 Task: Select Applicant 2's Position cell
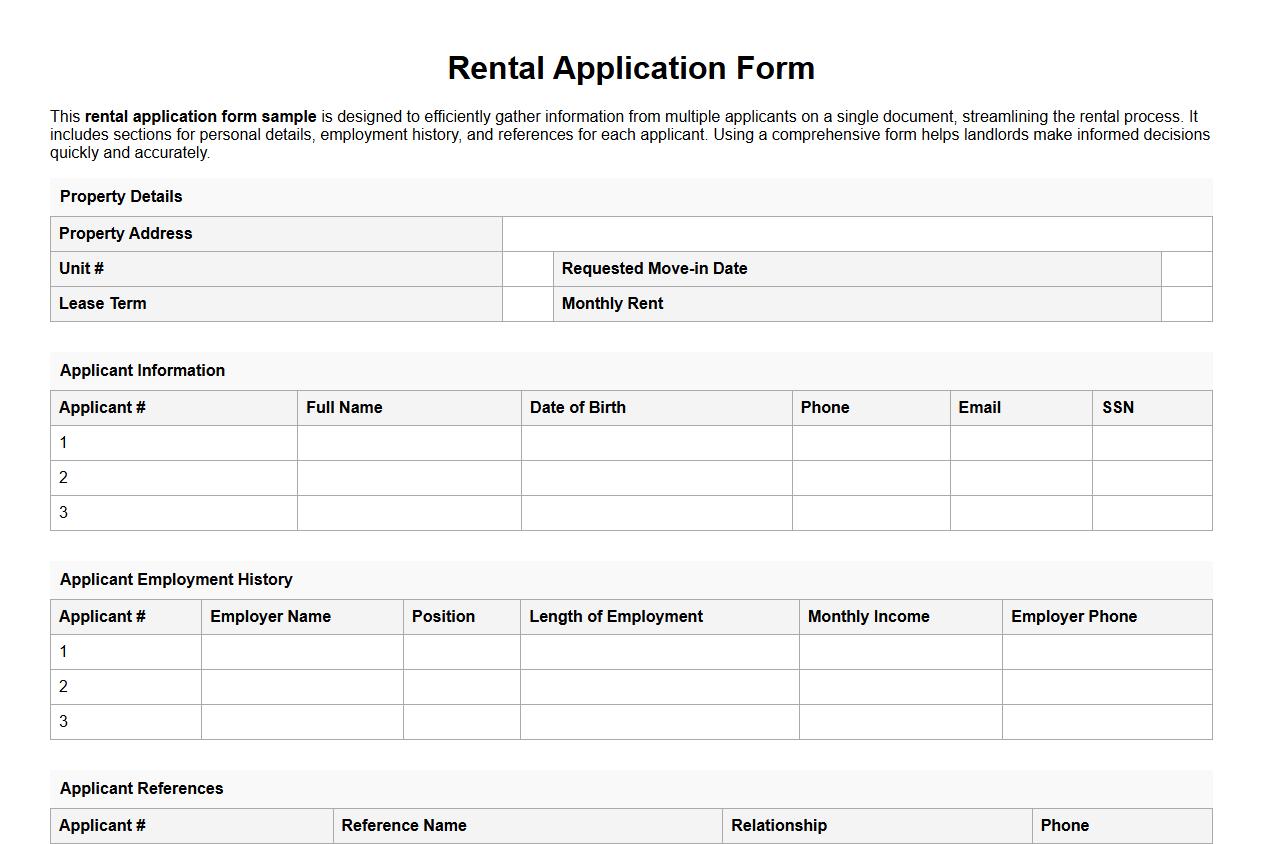[x=461, y=686]
